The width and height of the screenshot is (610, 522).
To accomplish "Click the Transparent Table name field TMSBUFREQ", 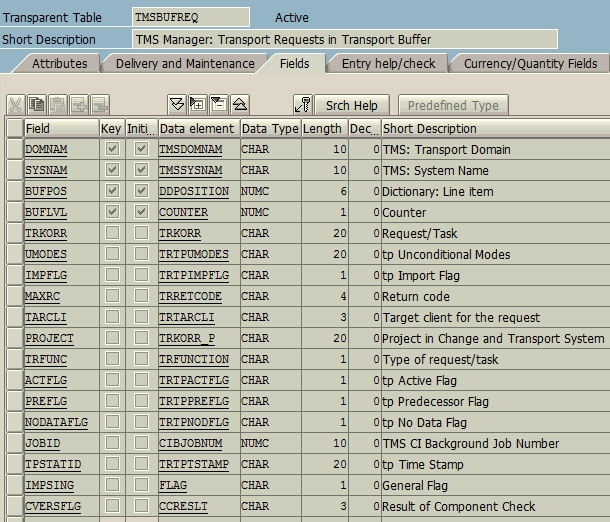I will [191, 18].
